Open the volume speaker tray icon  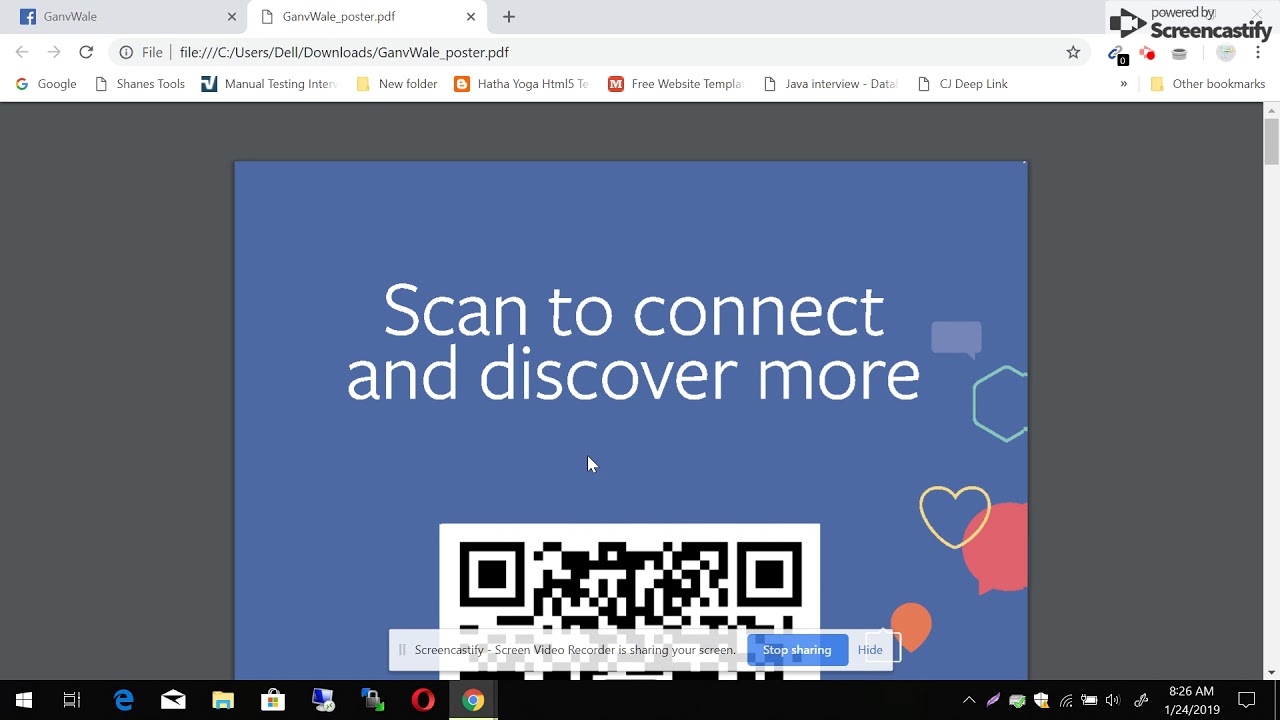tap(1113, 700)
